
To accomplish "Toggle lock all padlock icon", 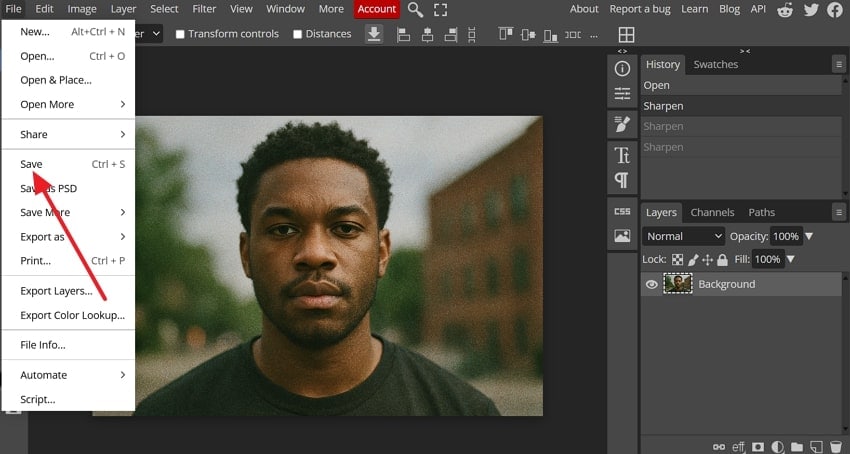I will (722, 260).
